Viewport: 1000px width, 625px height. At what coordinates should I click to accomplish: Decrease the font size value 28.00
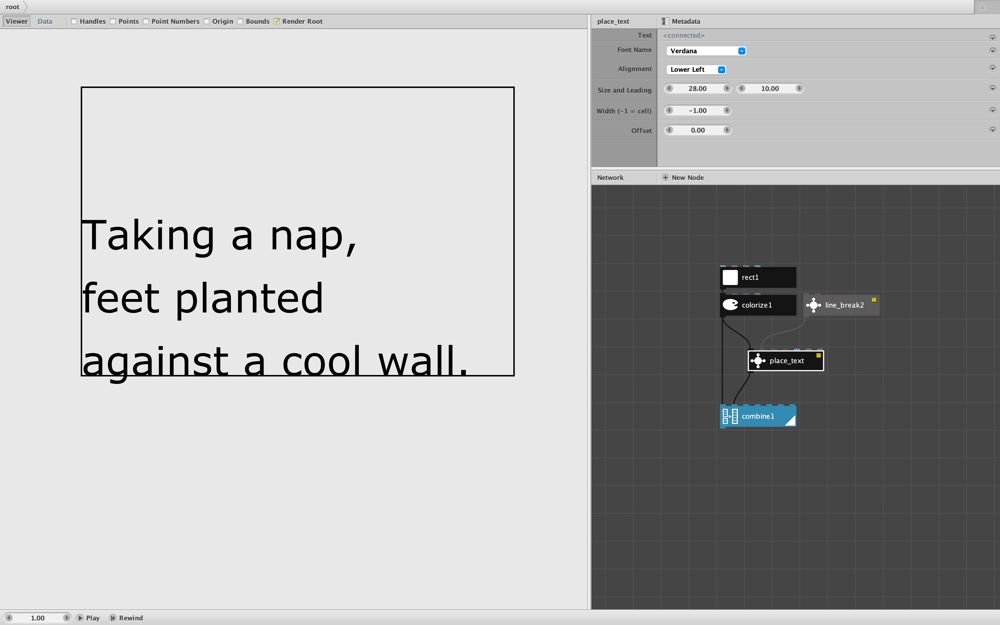tap(669, 89)
